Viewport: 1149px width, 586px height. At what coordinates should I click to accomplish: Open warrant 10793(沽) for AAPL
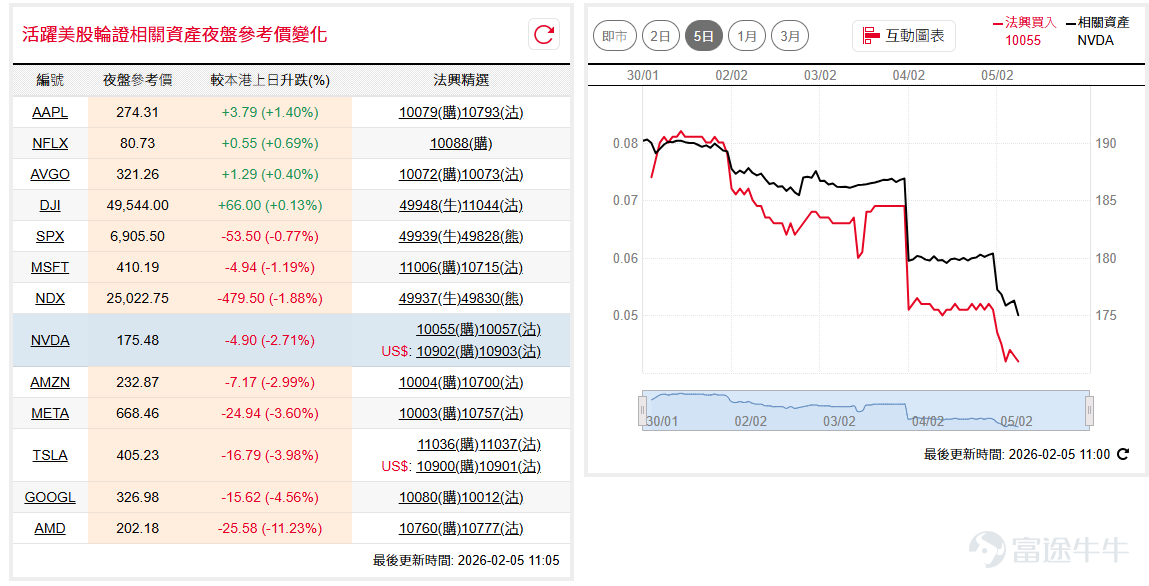pyautogui.click(x=492, y=112)
